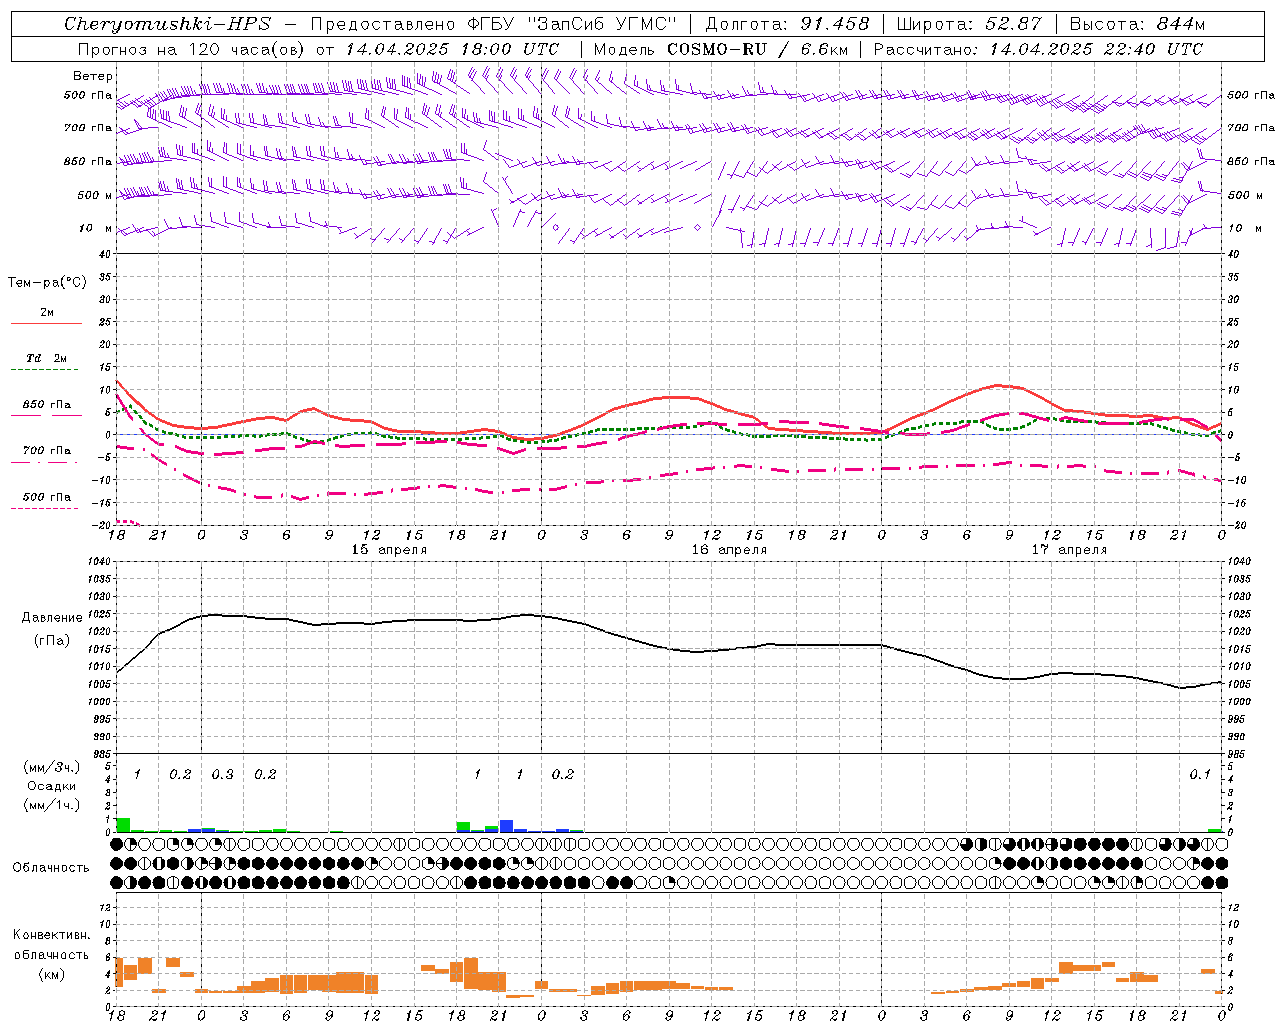The image size is (1280, 1024).
Task: Click the 'Высота: 844м' elevation value
Action: click(1137, 24)
